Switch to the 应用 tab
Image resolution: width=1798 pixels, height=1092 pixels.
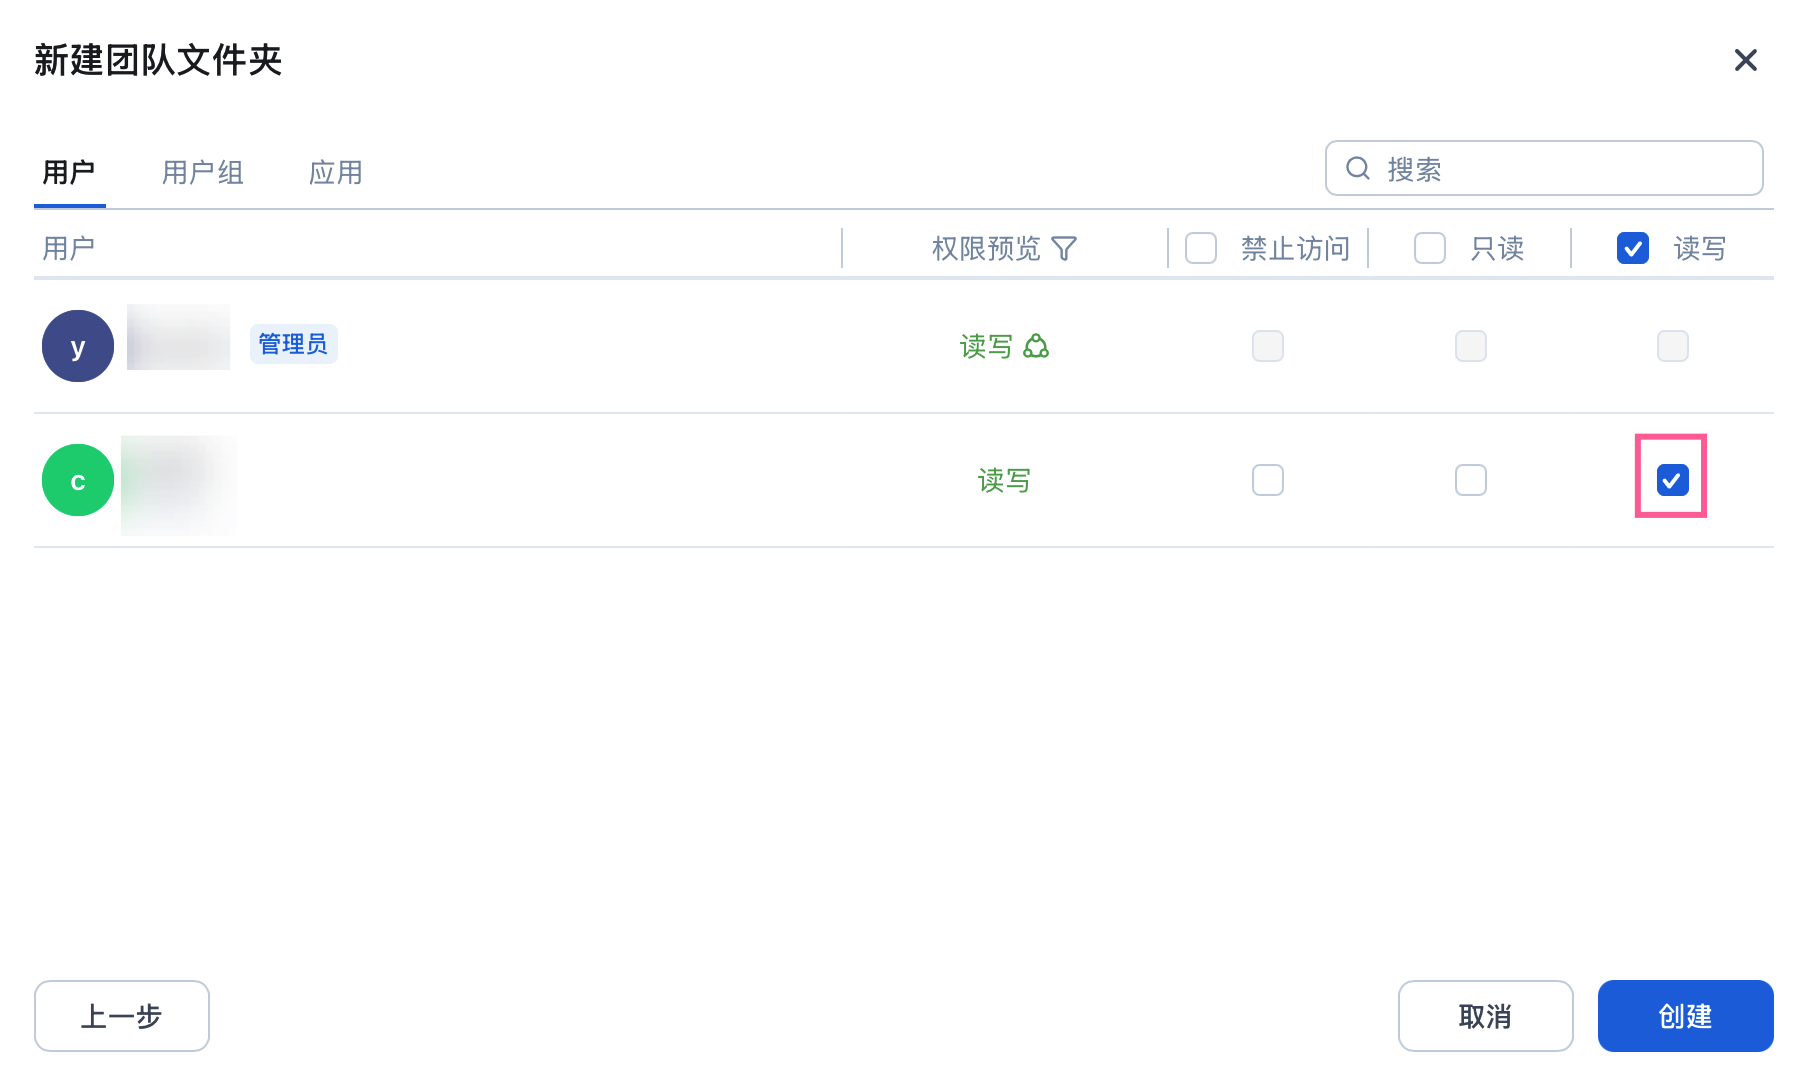point(336,172)
